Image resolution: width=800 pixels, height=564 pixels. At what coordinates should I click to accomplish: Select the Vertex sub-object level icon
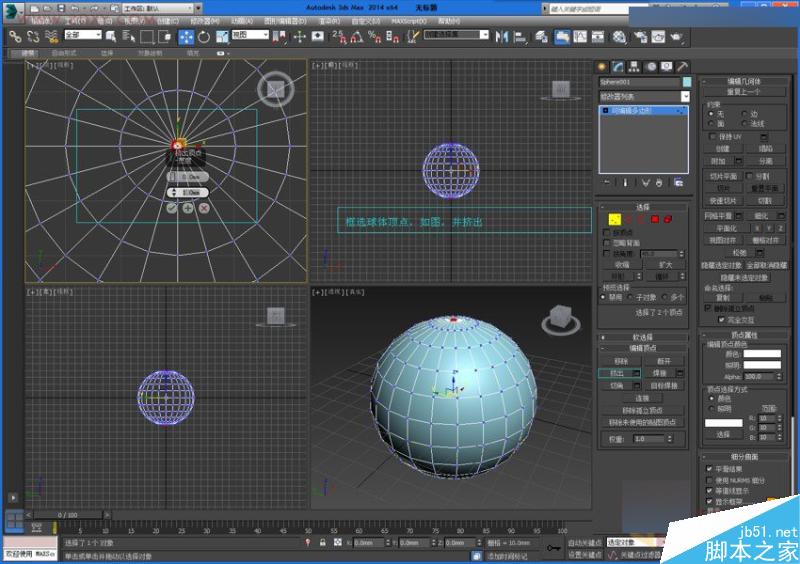[615, 218]
